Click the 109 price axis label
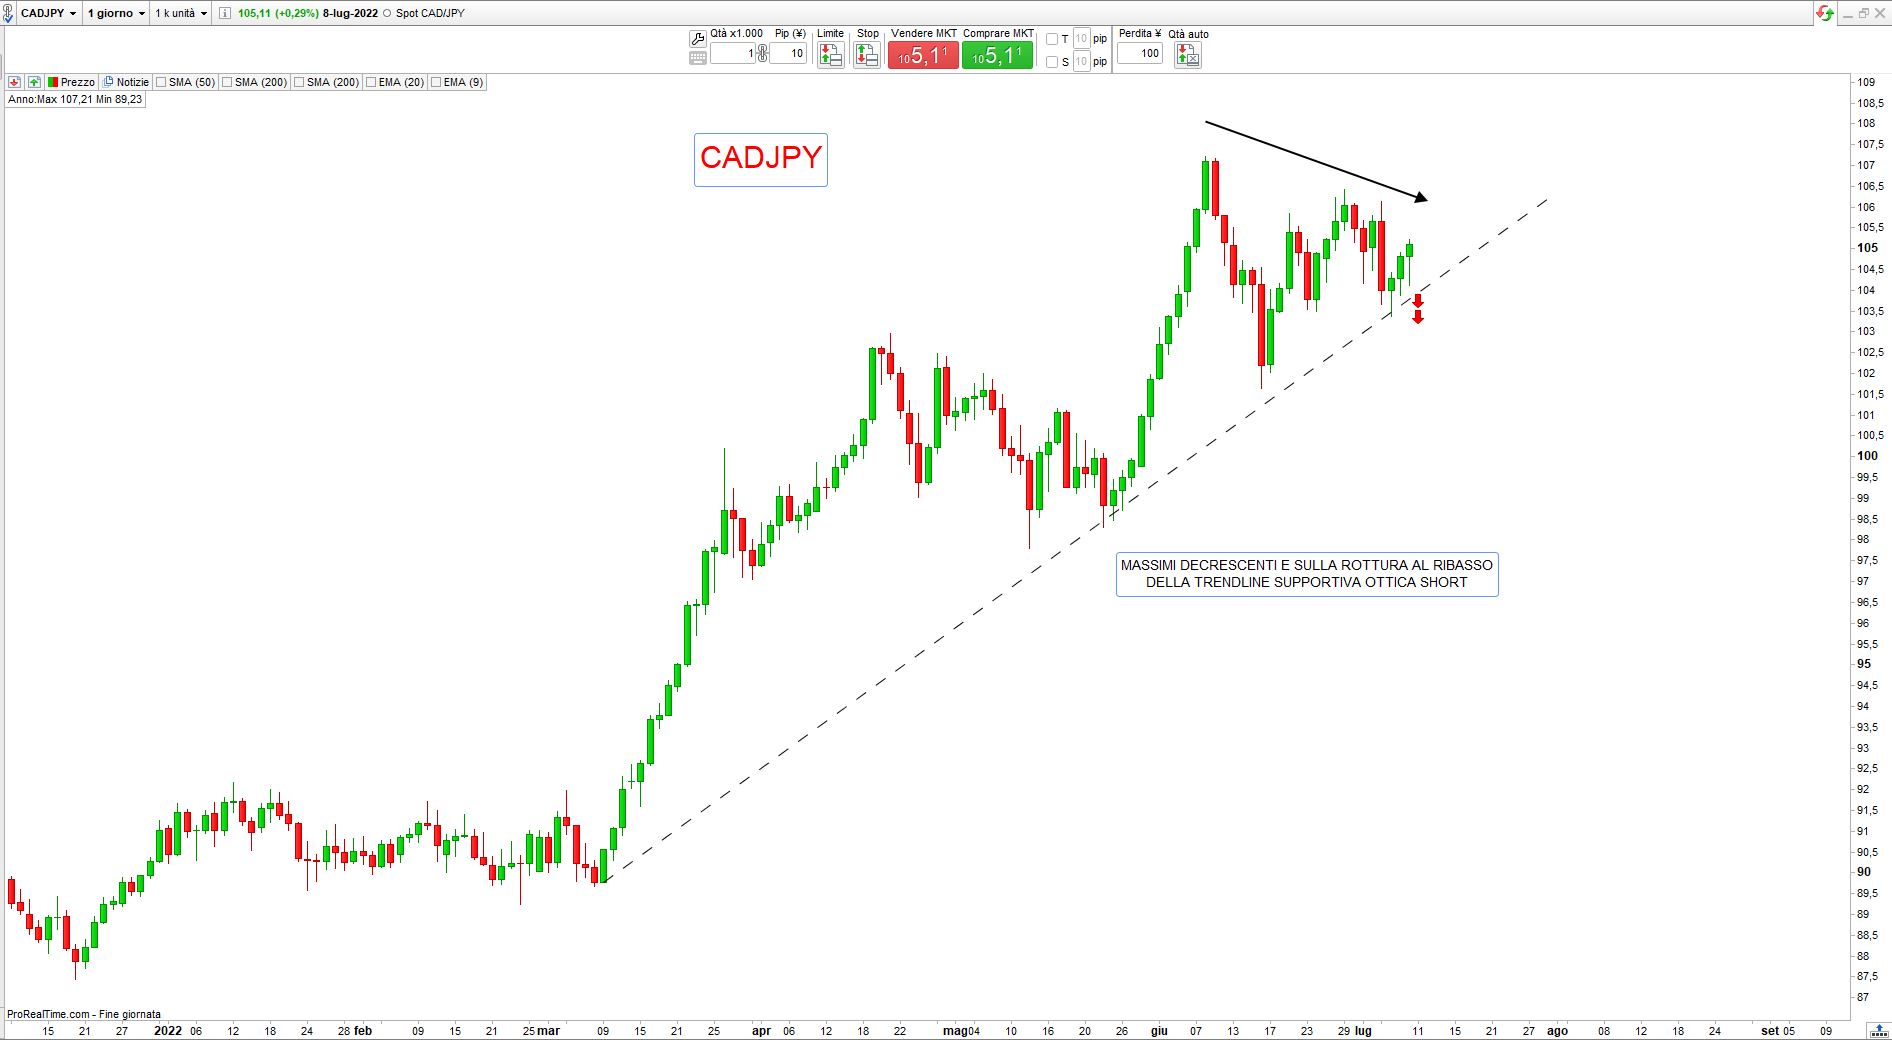Screen dimensions: 1892x1040 (1865, 82)
